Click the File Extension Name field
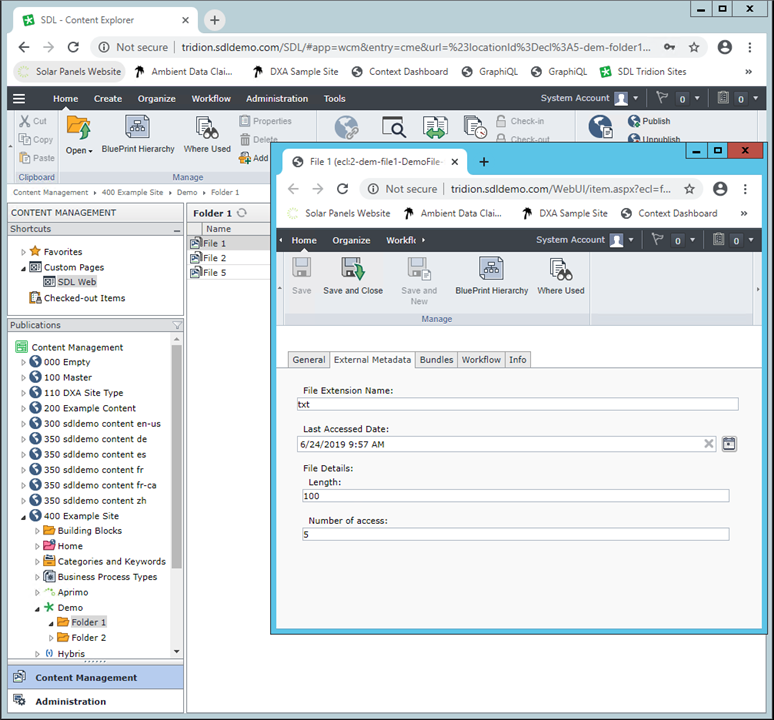774x720 pixels. (x=518, y=404)
